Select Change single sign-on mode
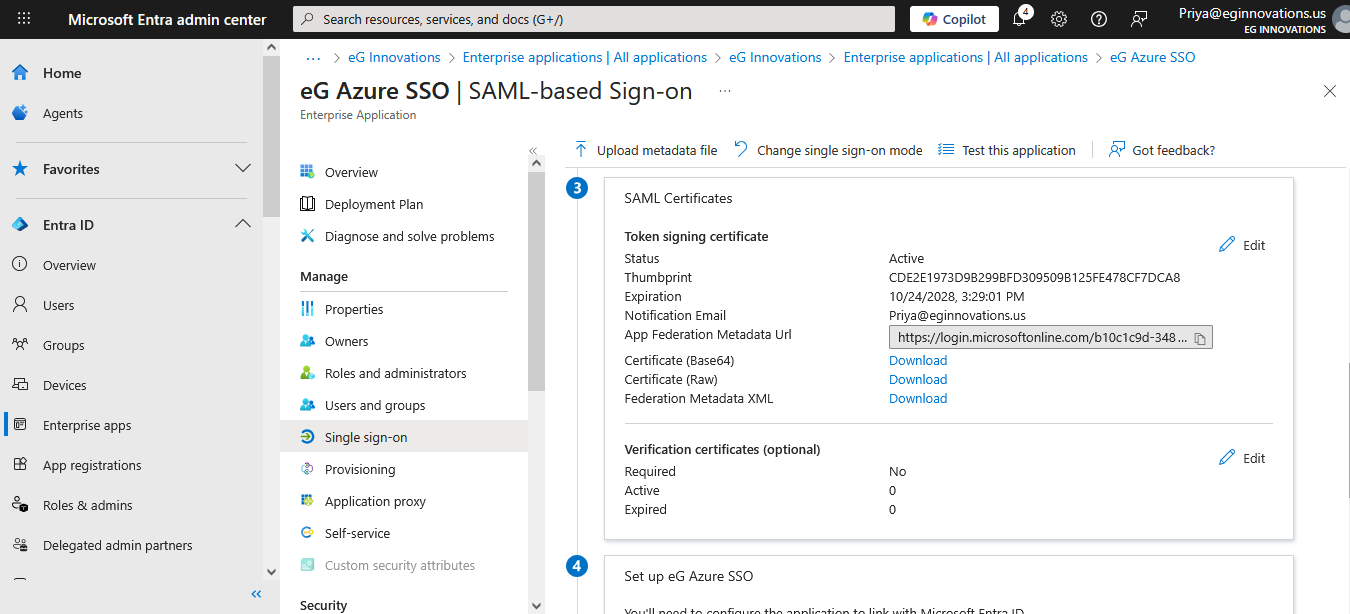Viewport: 1350px width, 614px height. 828,150
